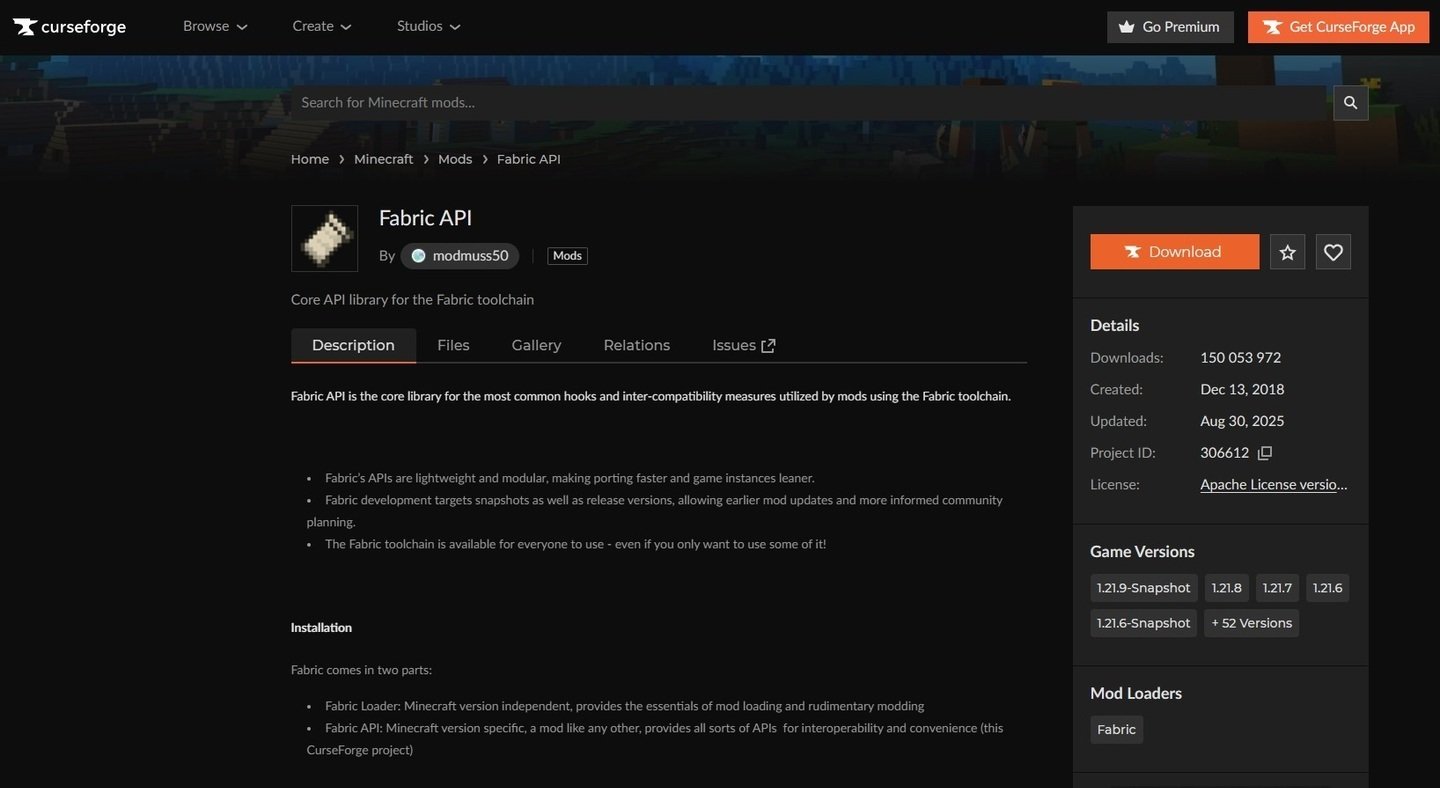Image resolution: width=1440 pixels, height=788 pixels.
Task: Focus the Search for Minecraft mods field
Action: point(812,103)
